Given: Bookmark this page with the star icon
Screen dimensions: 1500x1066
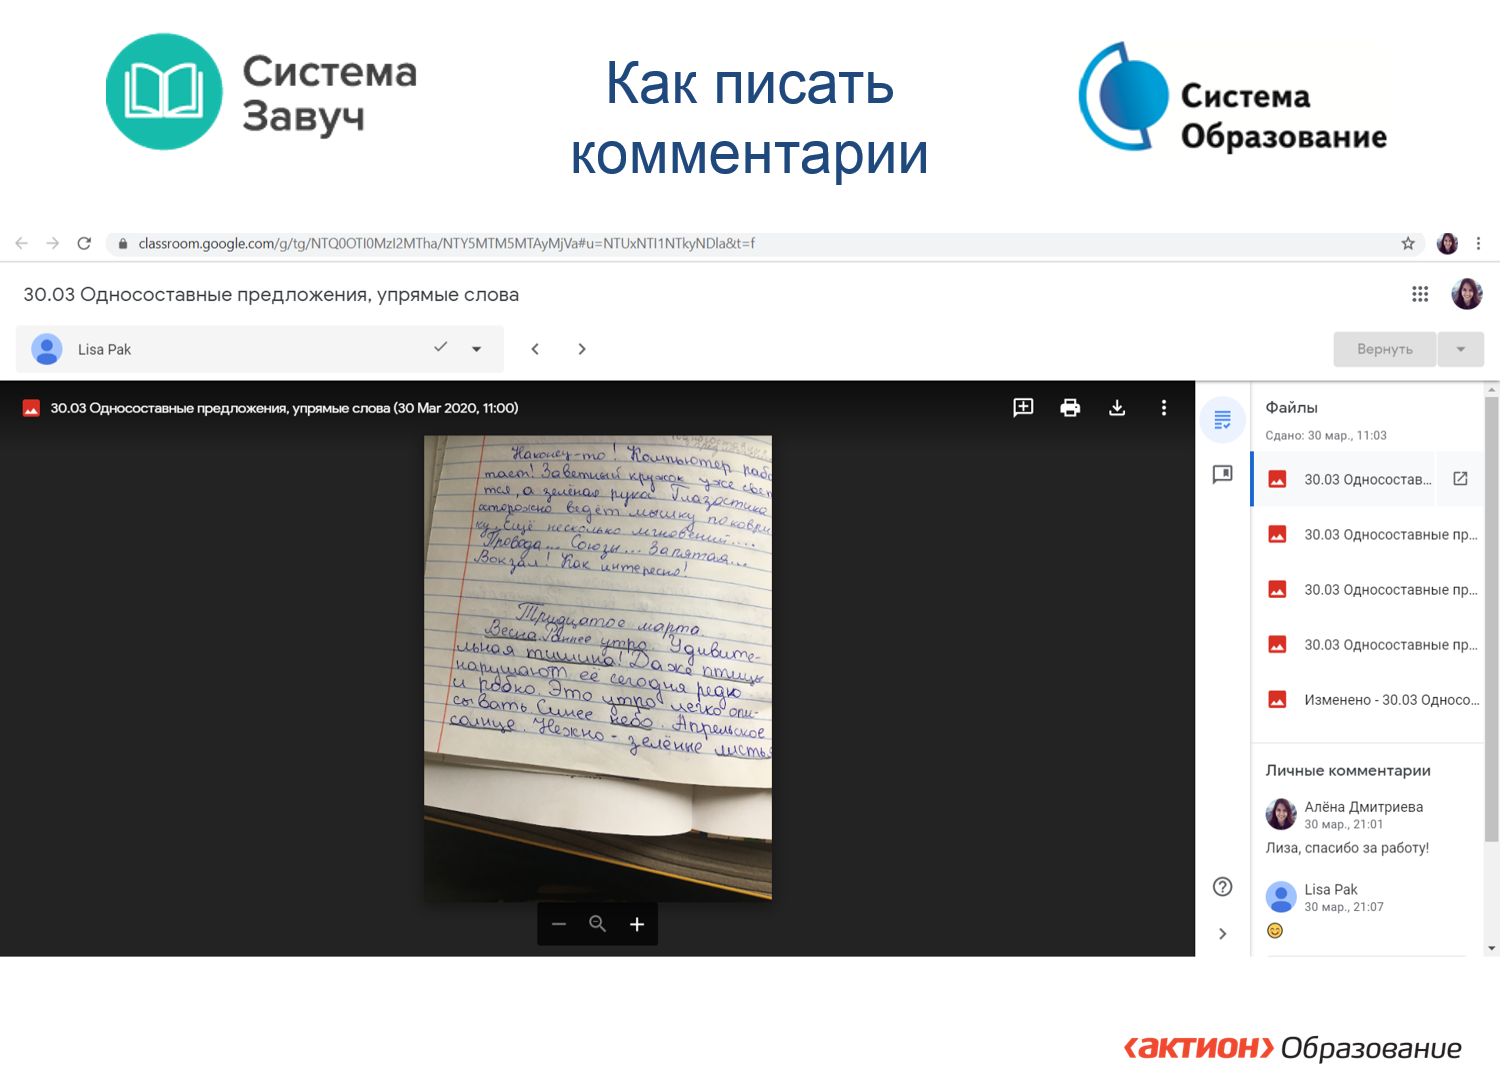Looking at the screenshot, I should 1408,243.
